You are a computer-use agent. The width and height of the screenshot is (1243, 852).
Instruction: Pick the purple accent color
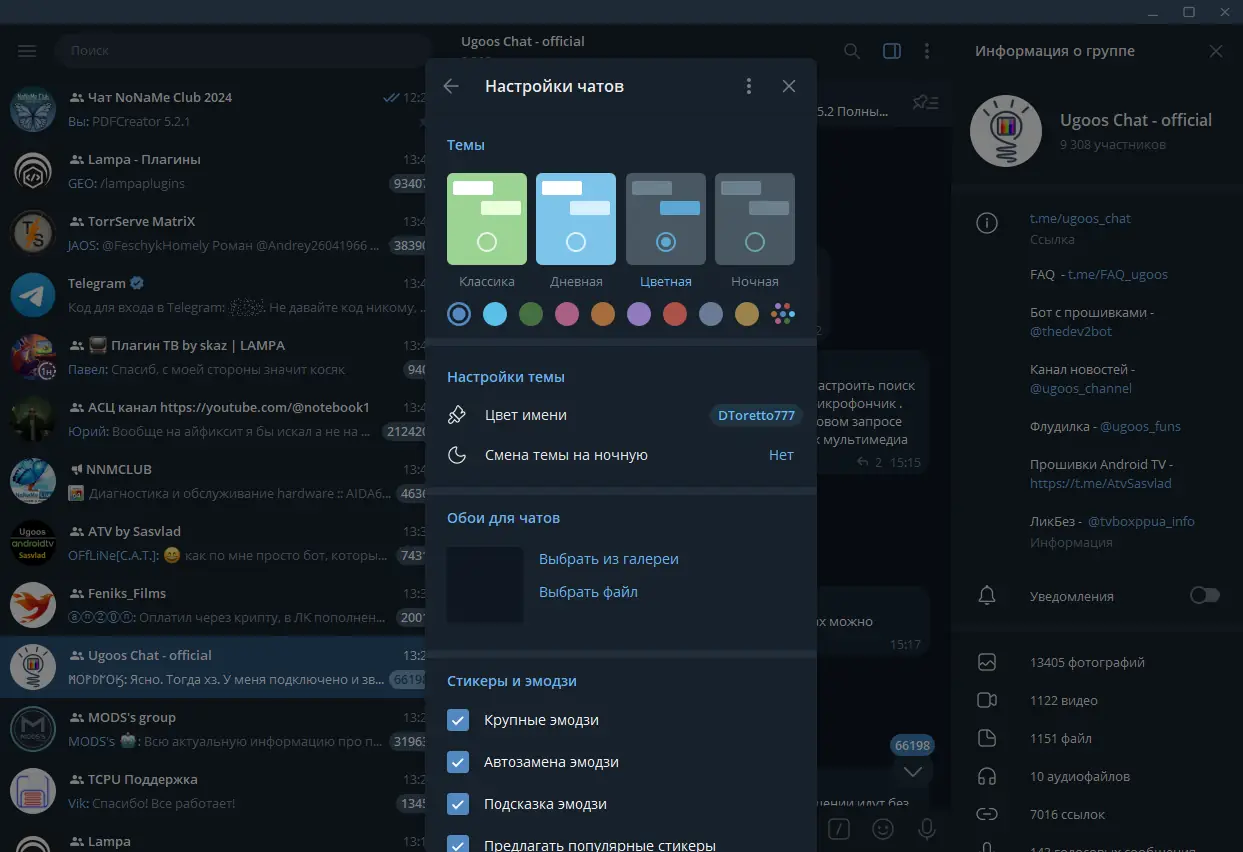coord(639,314)
